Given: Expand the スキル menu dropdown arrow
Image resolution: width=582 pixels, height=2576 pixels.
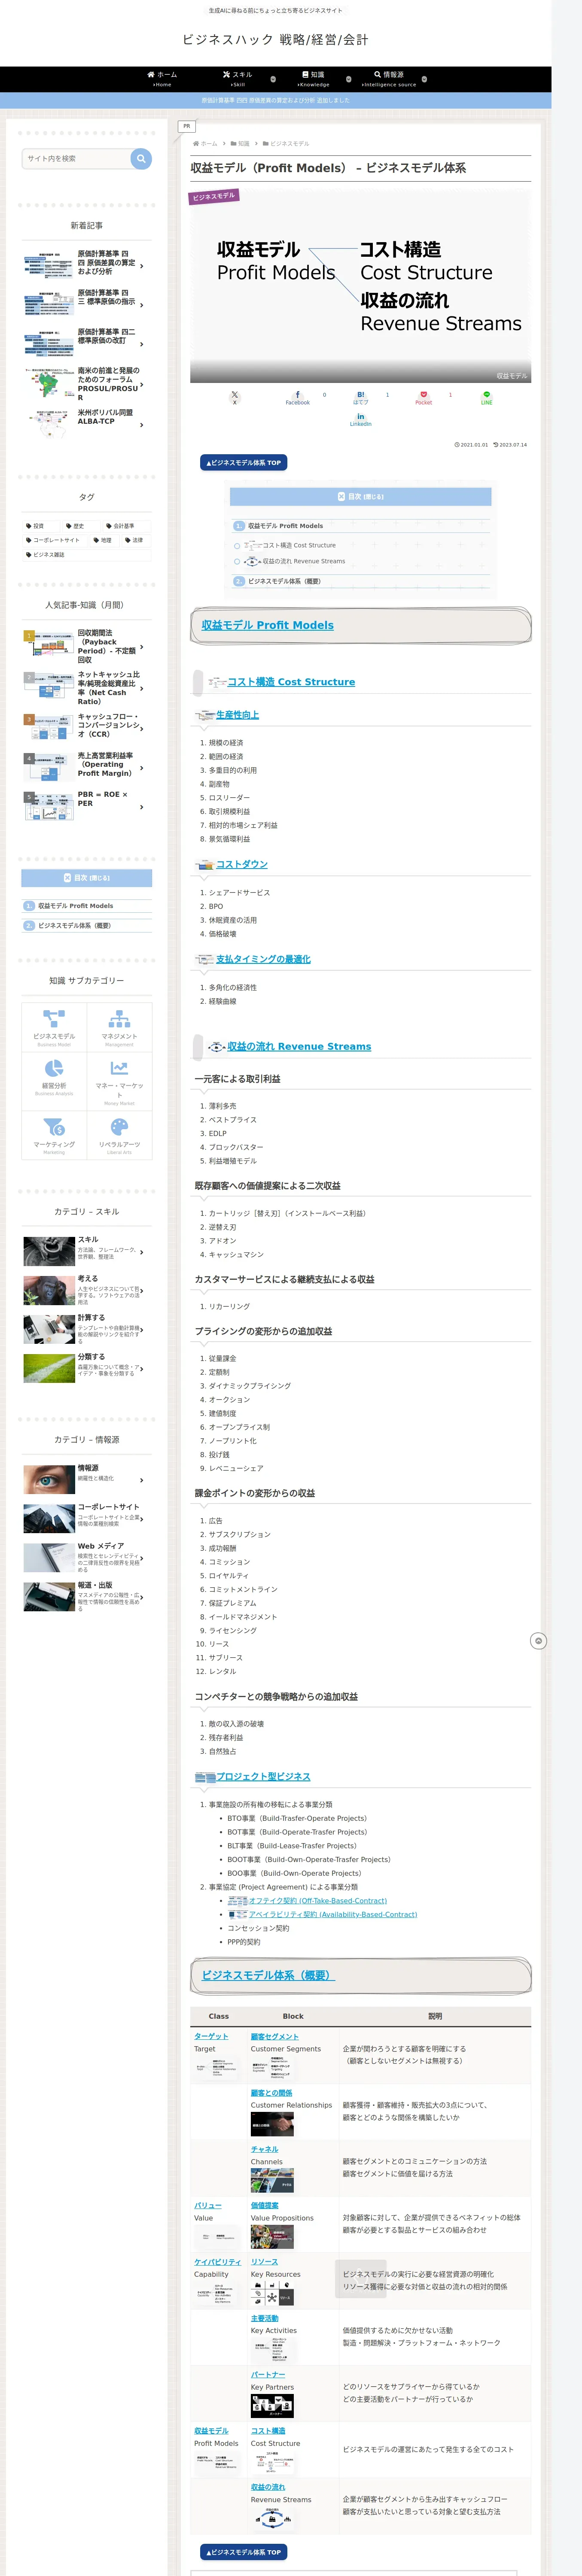Looking at the screenshot, I should (273, 79).
